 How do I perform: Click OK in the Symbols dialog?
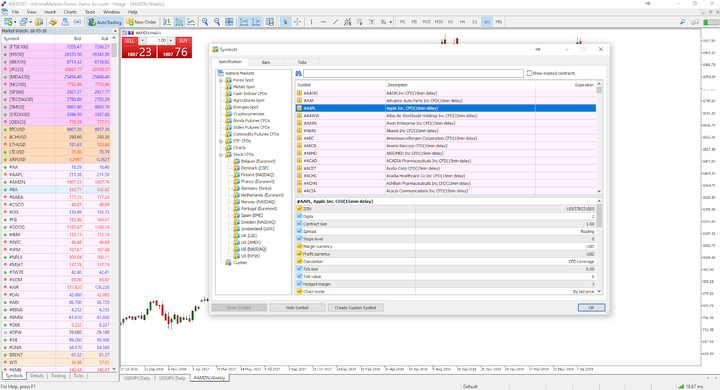tap(591, 307)
